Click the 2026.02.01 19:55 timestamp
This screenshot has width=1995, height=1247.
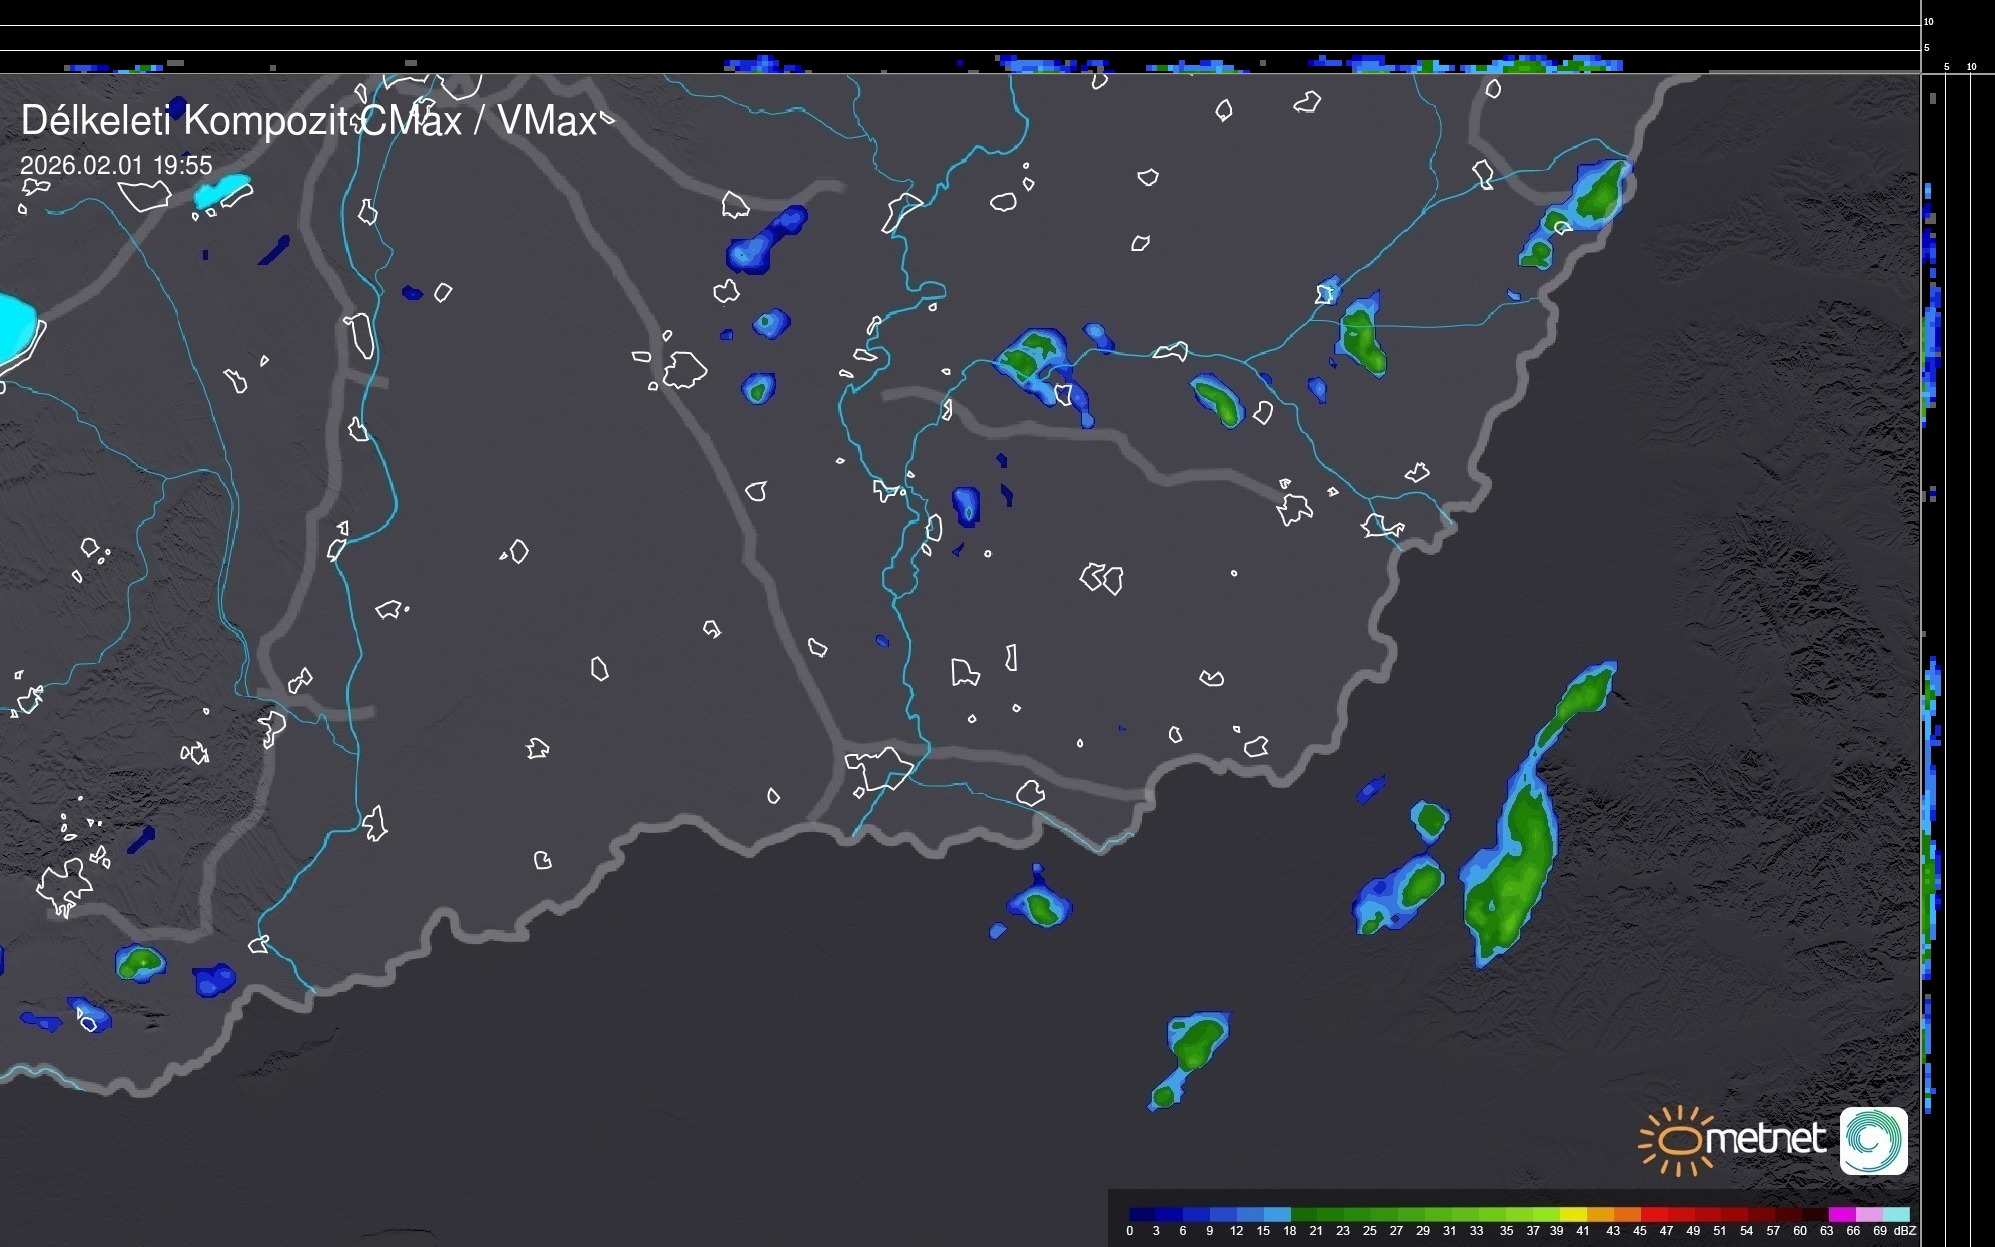click(x=116, y=165)
